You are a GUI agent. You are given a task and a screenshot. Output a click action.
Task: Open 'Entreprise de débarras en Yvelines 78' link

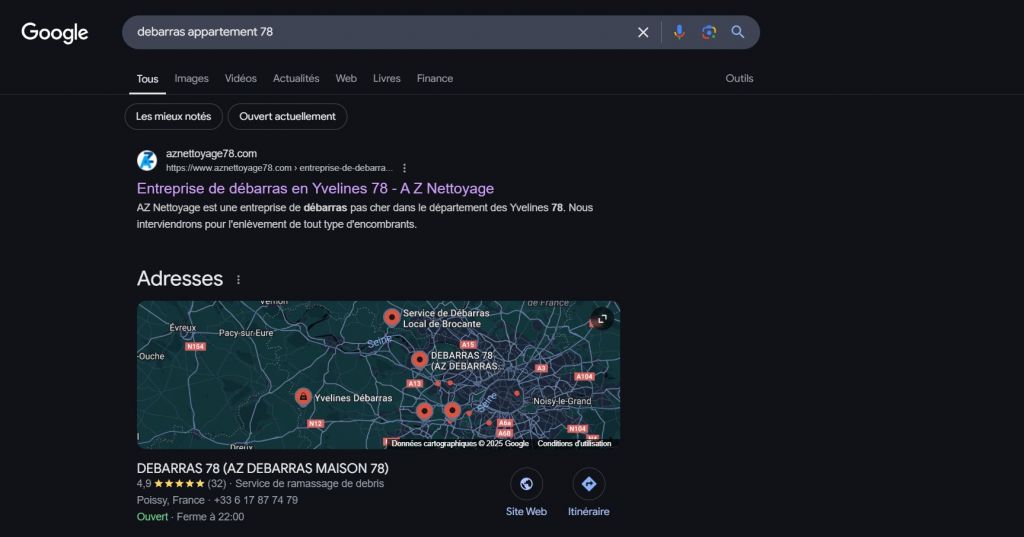[x=315, y=188]
